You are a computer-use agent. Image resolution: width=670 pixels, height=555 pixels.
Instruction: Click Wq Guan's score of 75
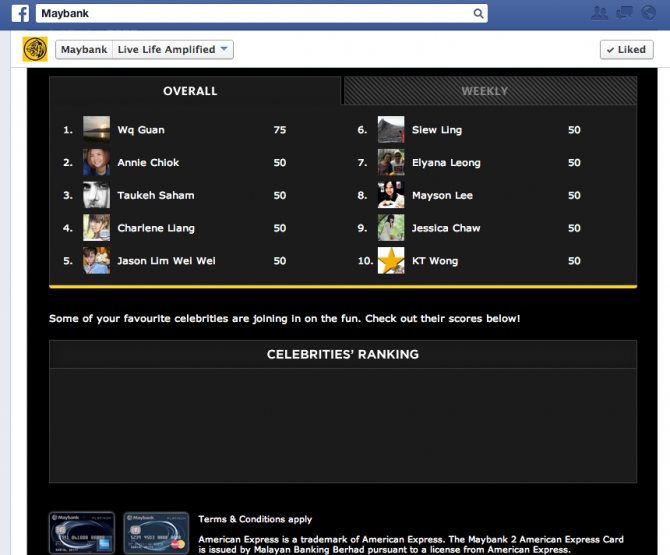(x=280, y=130)
